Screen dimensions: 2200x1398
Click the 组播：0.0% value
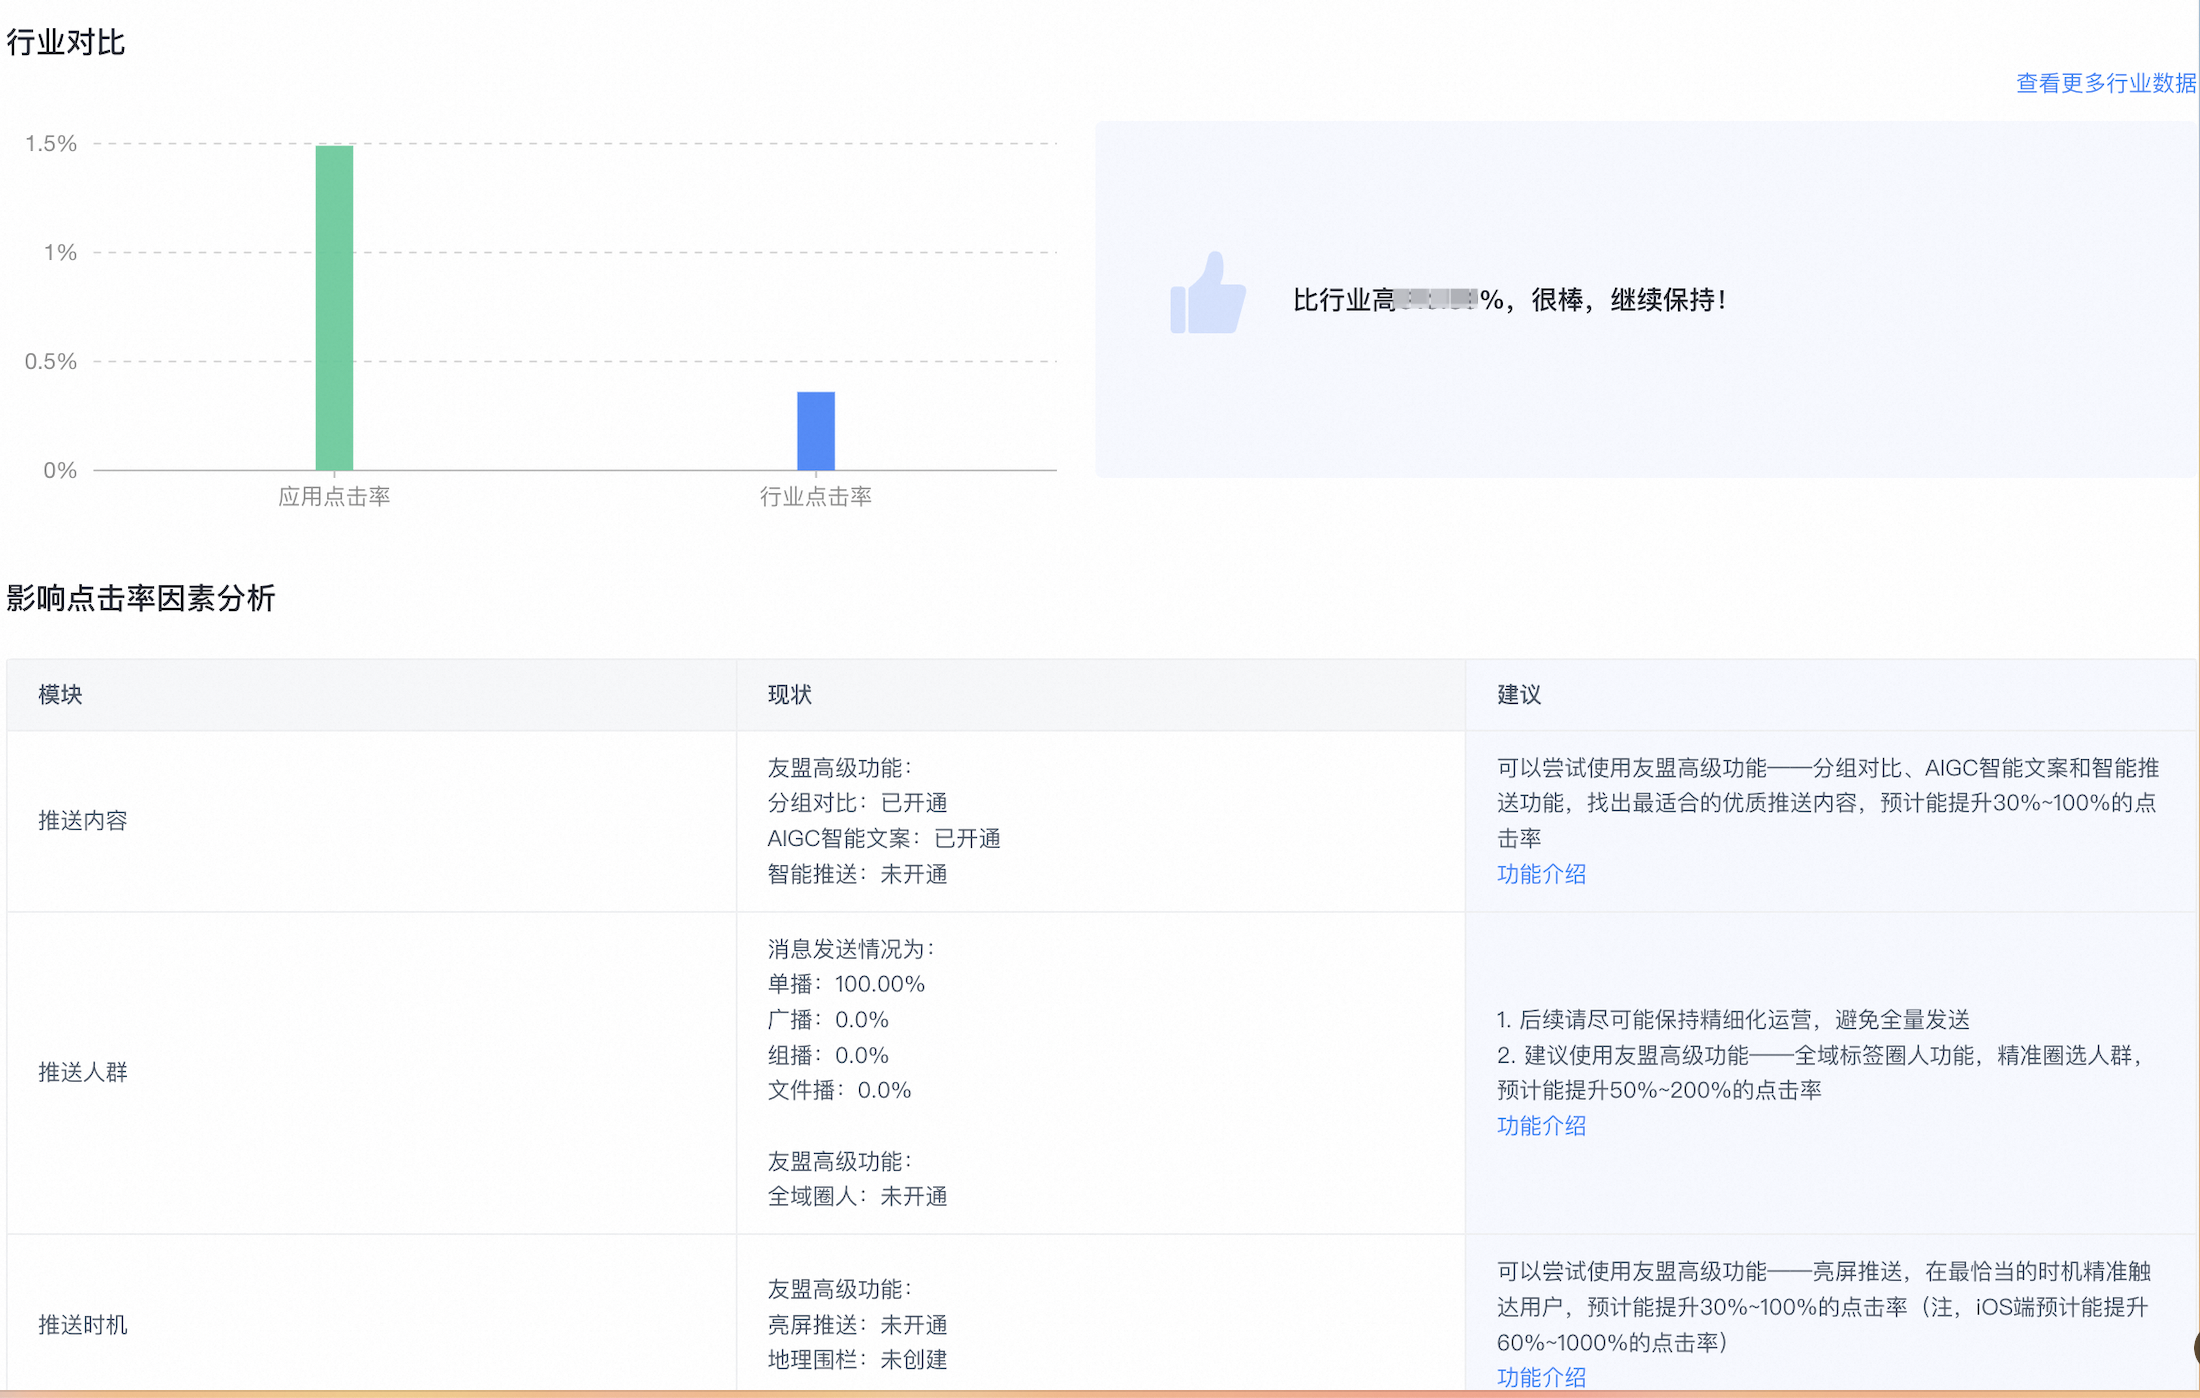coord(828,1055)
